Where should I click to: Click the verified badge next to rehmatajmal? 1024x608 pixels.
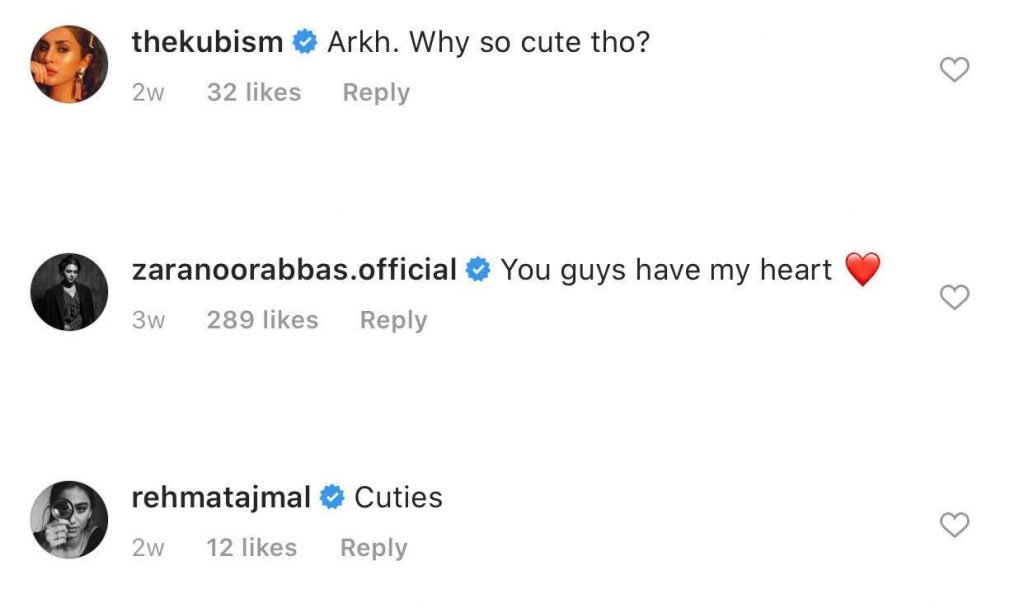pos(333,498)
